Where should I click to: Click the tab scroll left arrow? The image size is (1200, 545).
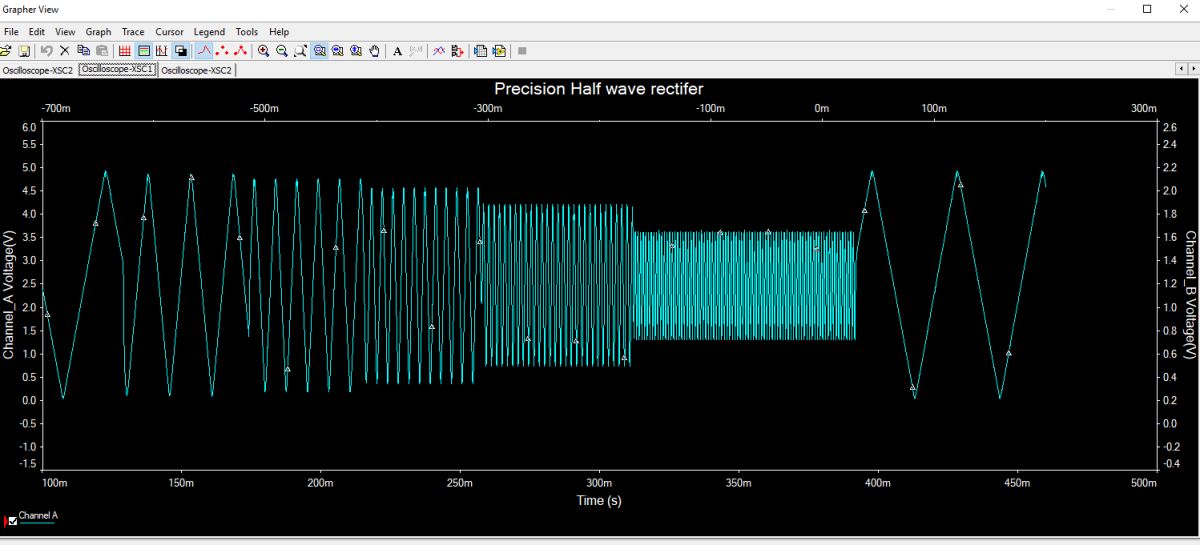1182,69
